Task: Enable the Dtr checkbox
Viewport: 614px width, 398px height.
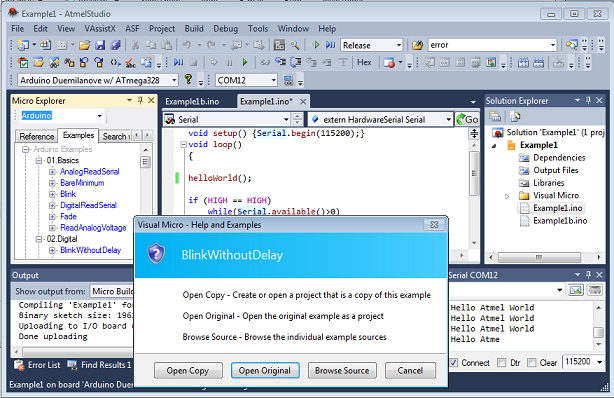Action: (501, 363)
